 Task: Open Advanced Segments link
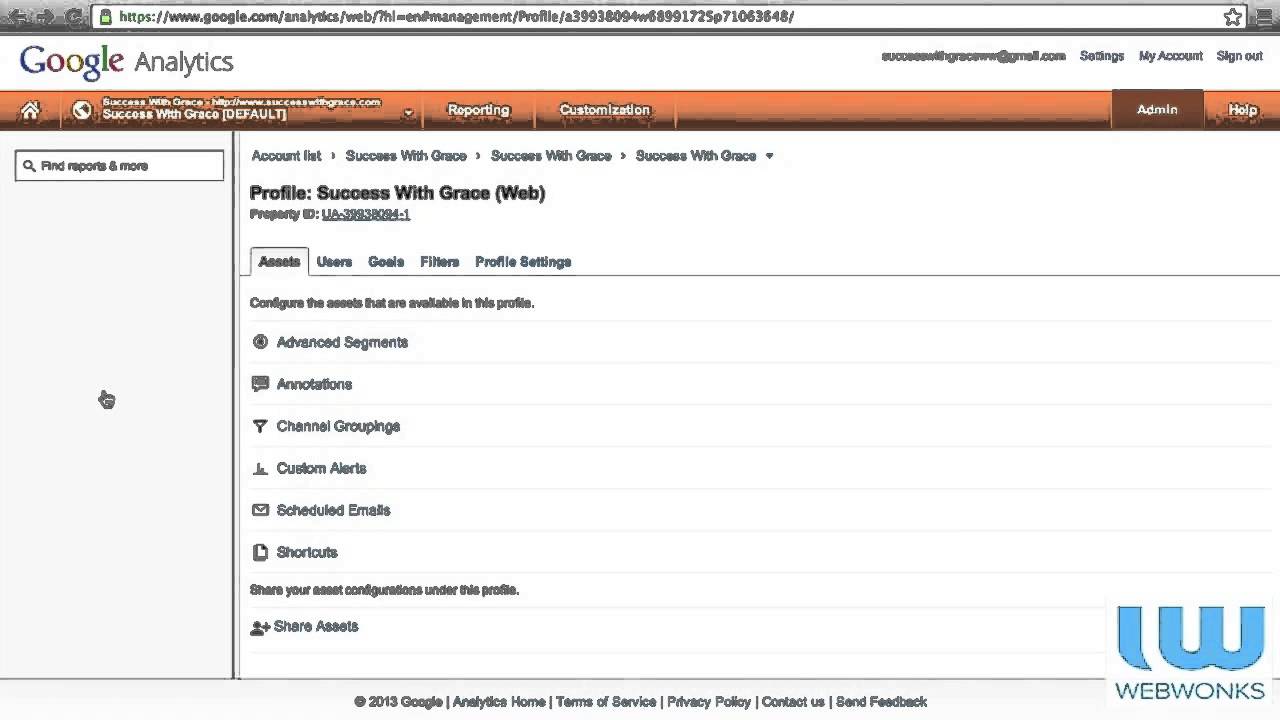coord(342,342)
